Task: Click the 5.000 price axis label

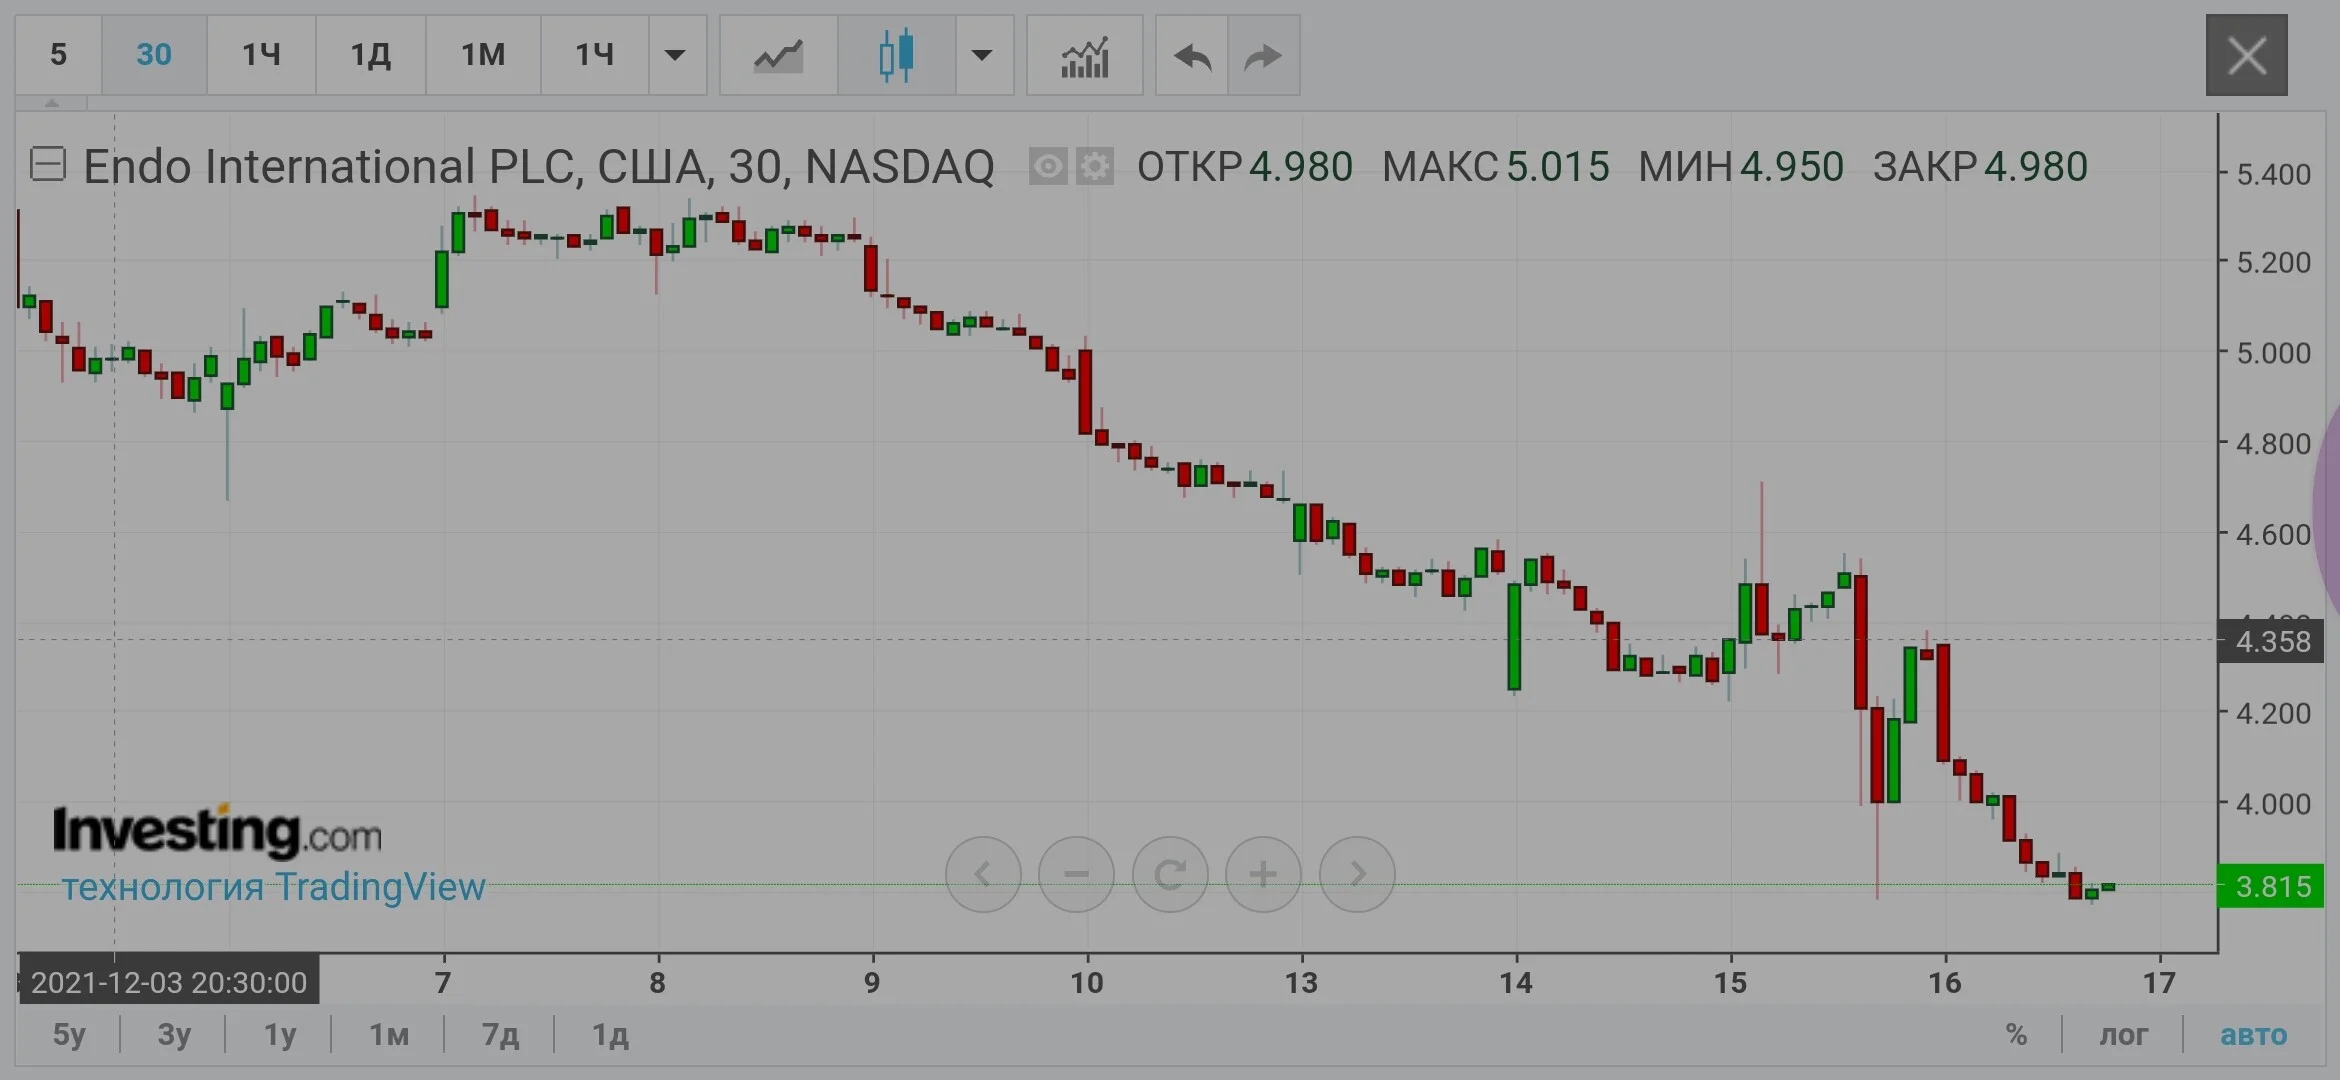Action: [x=2273, y=353]
